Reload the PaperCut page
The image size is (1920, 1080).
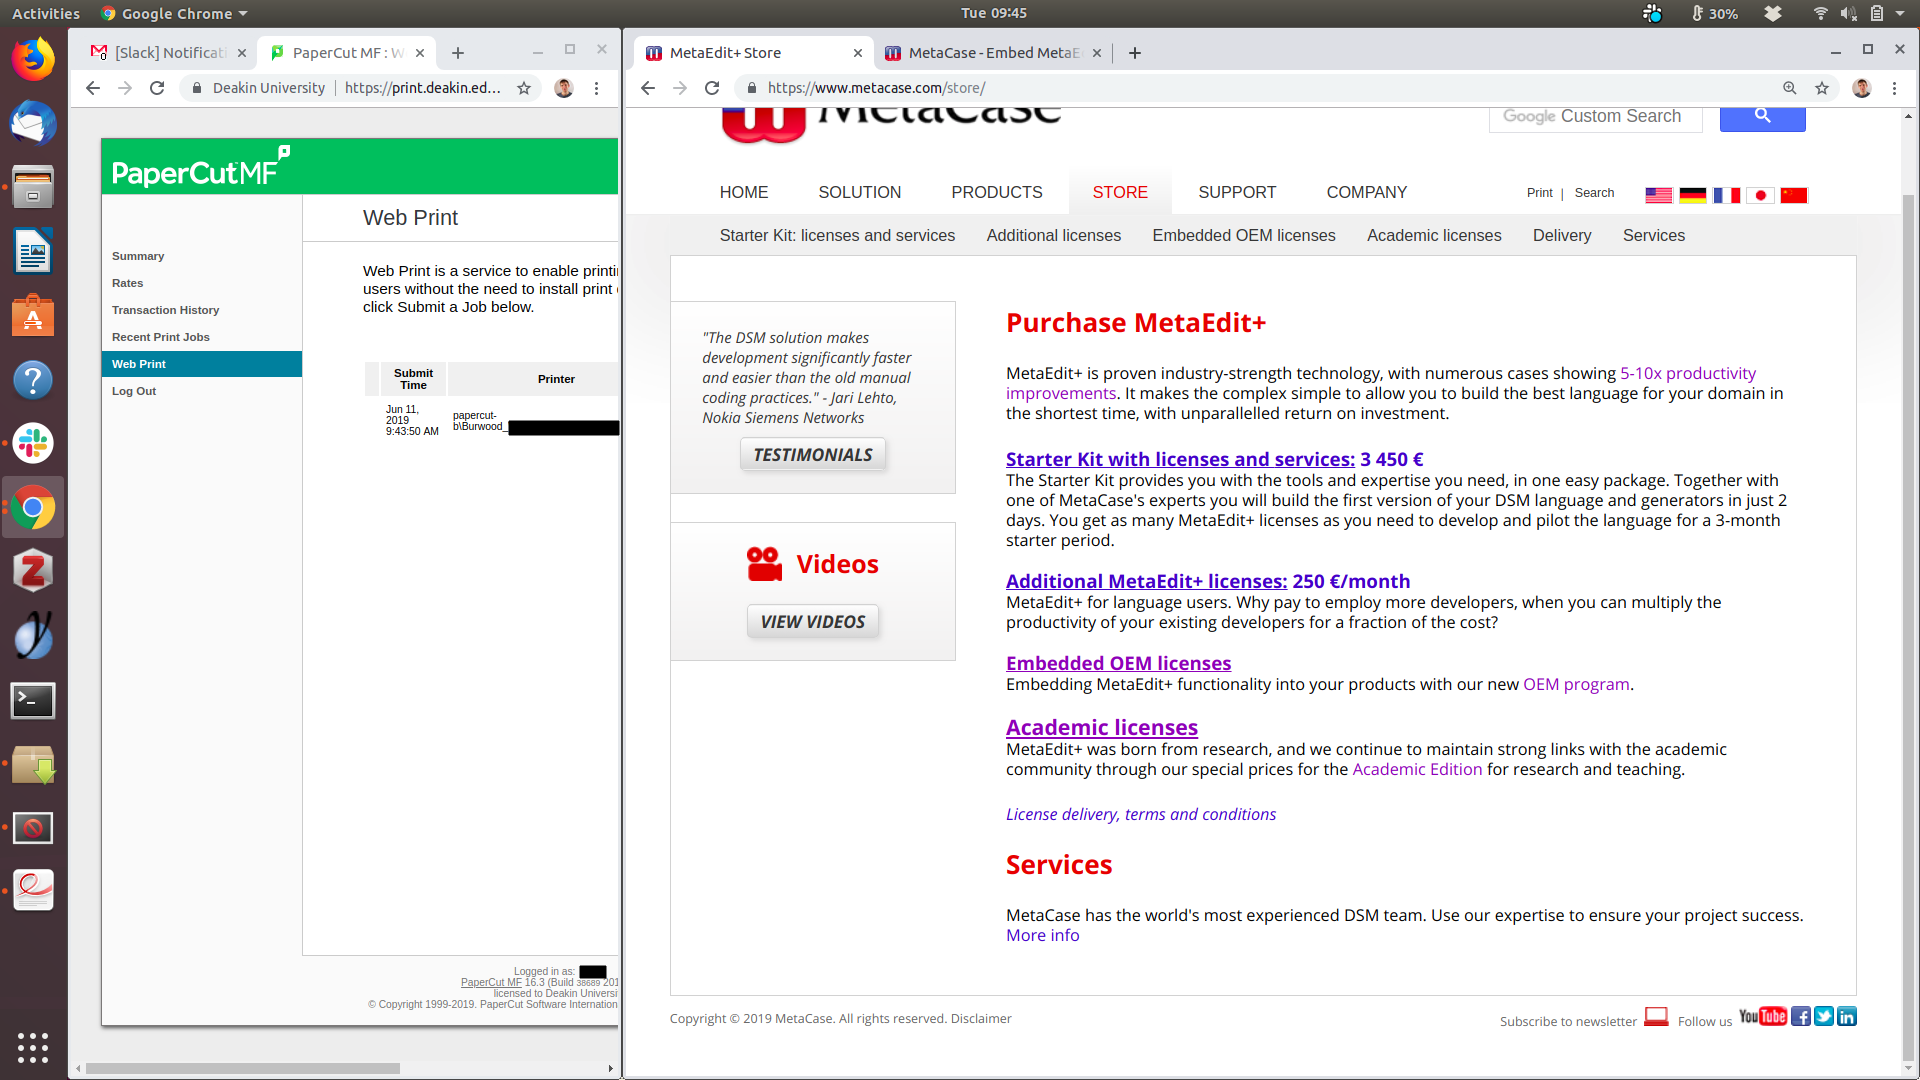point(157,88)
